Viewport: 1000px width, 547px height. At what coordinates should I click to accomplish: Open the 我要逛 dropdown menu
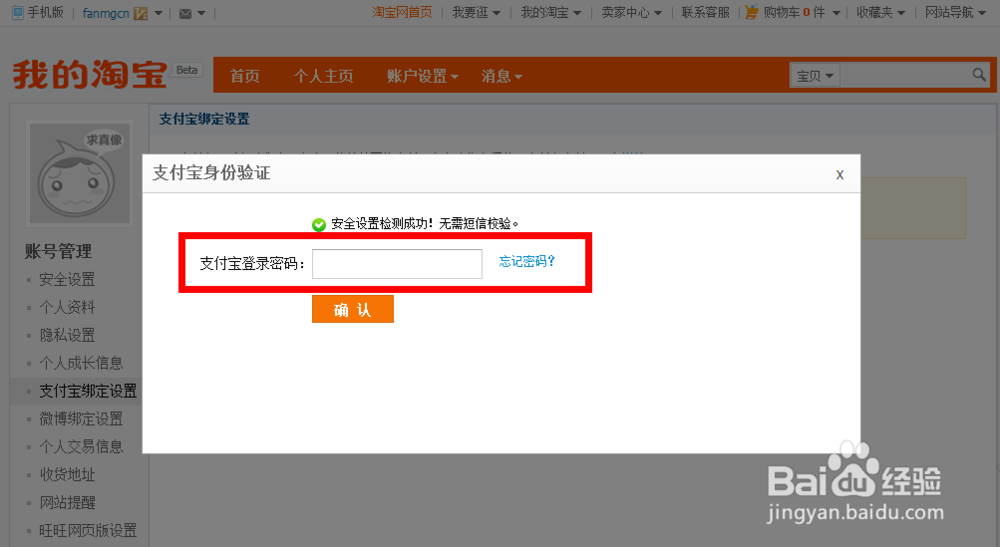(x=476, y=12)
